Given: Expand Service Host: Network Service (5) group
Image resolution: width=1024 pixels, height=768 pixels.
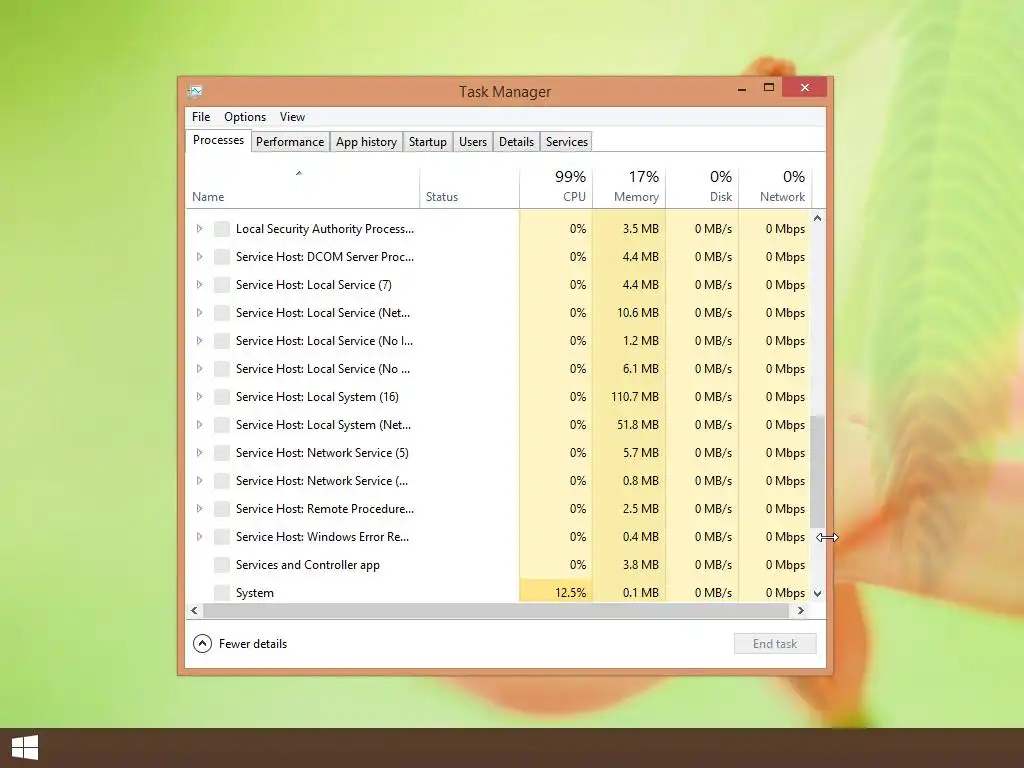Looking at the screenshot, I should (x=199, y=453).
